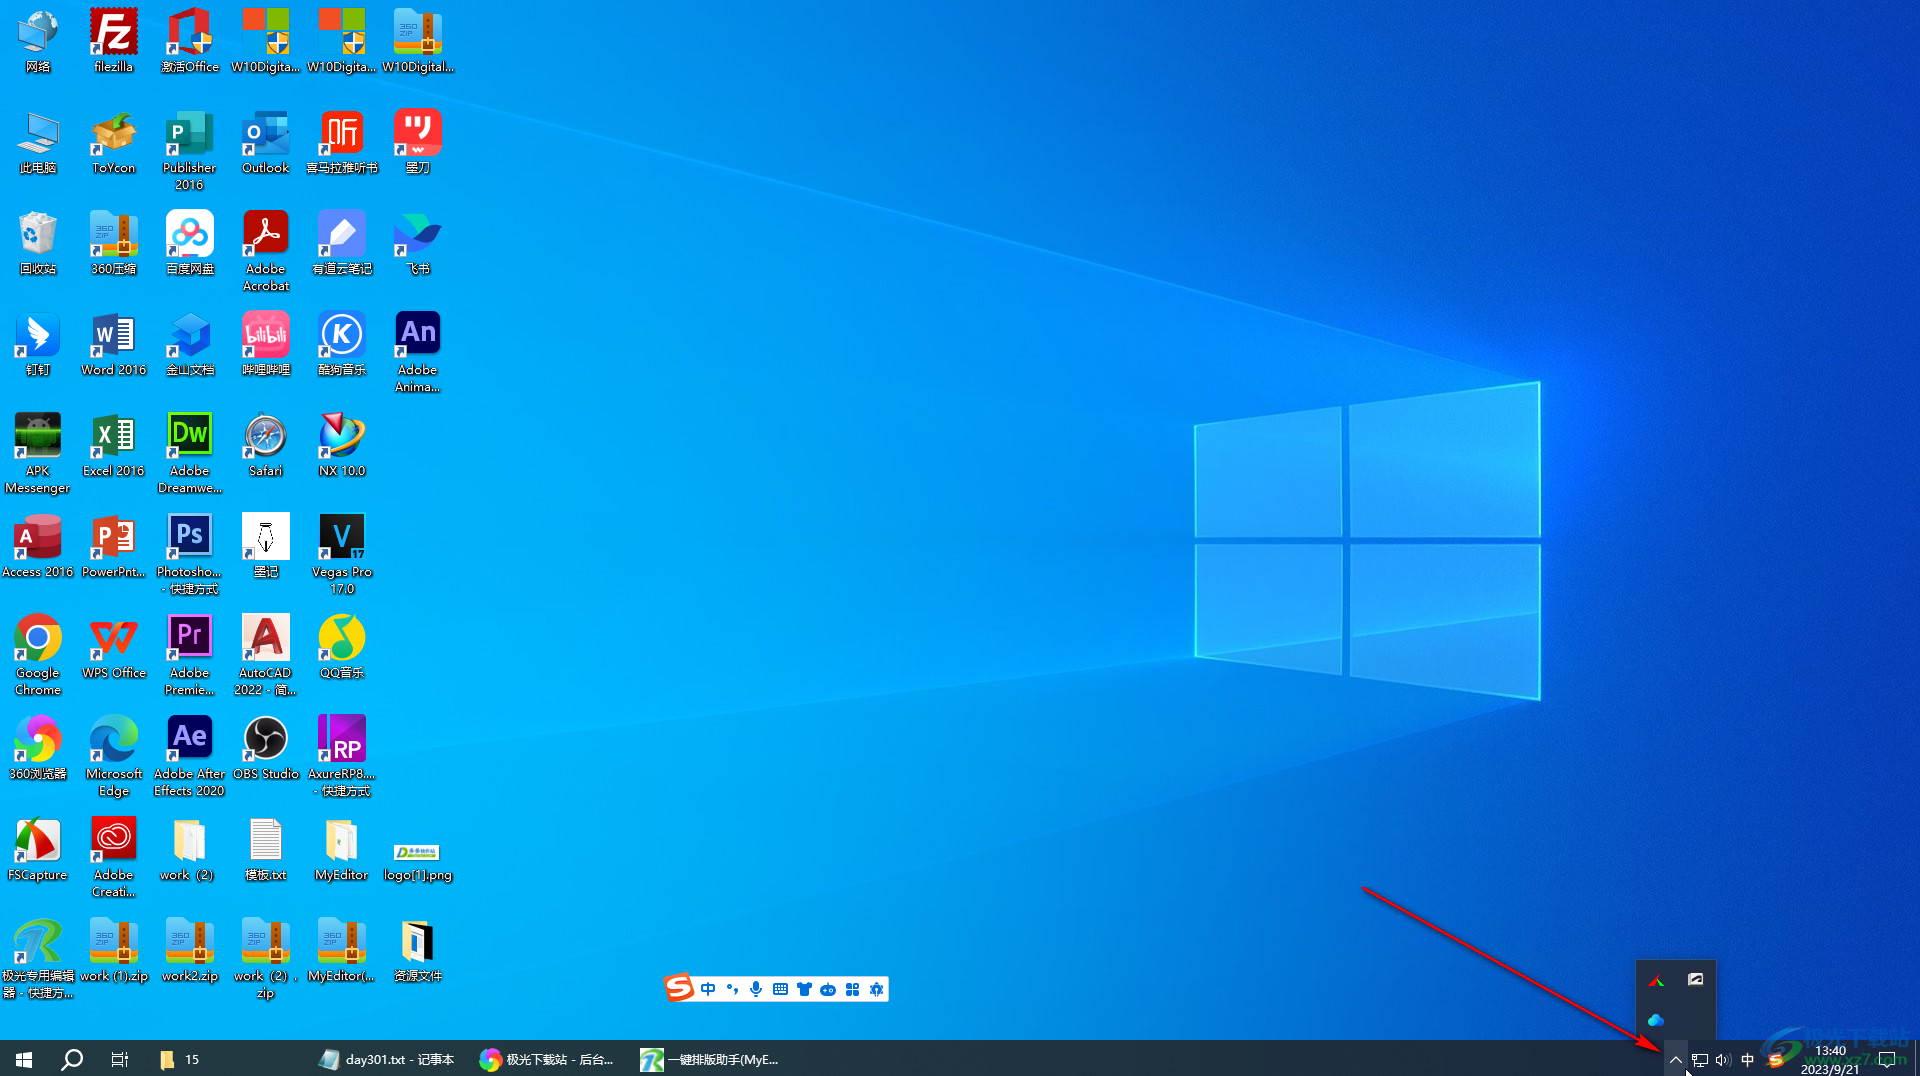Open the Windows Start menu
Image resolution: width=1920 pixels, height=1076 pixels.
point(24,1059)
